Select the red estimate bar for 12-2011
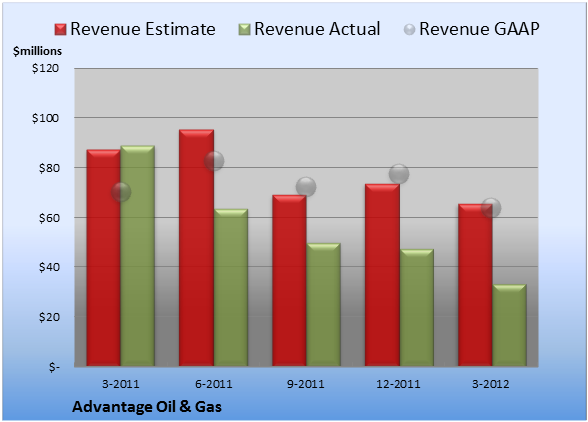The image size is (588, 422). pos(382,275)
